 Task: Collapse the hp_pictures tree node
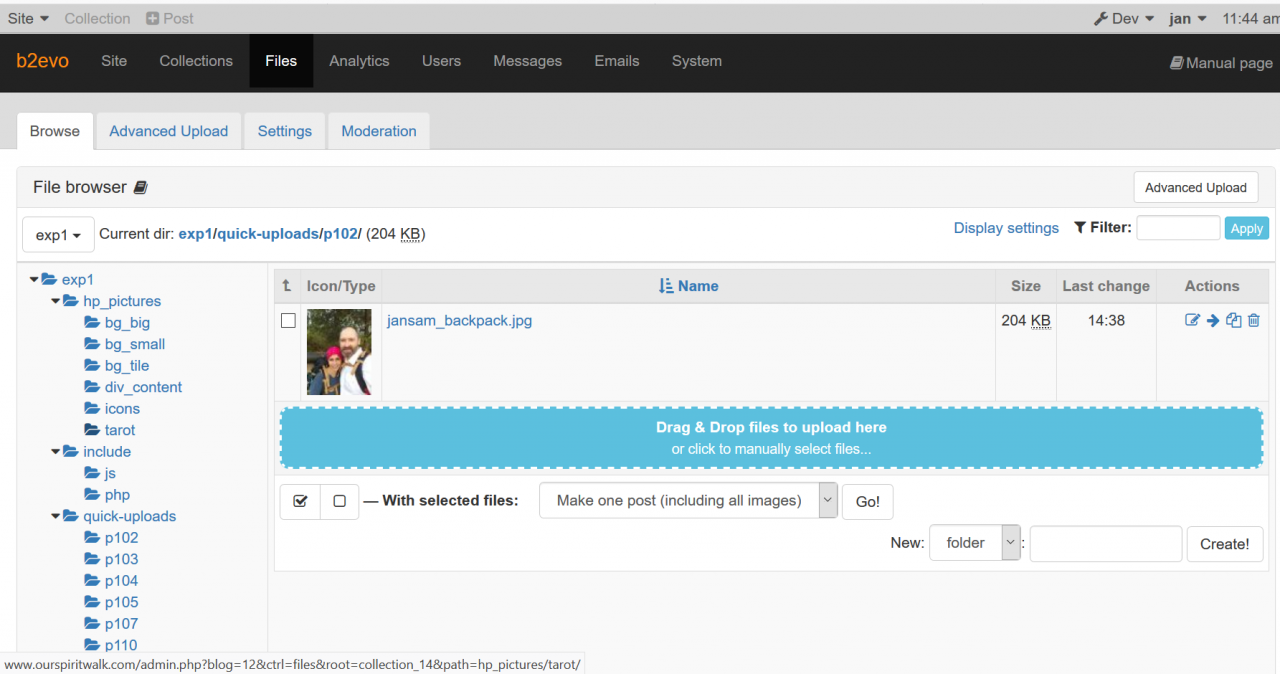56,301
